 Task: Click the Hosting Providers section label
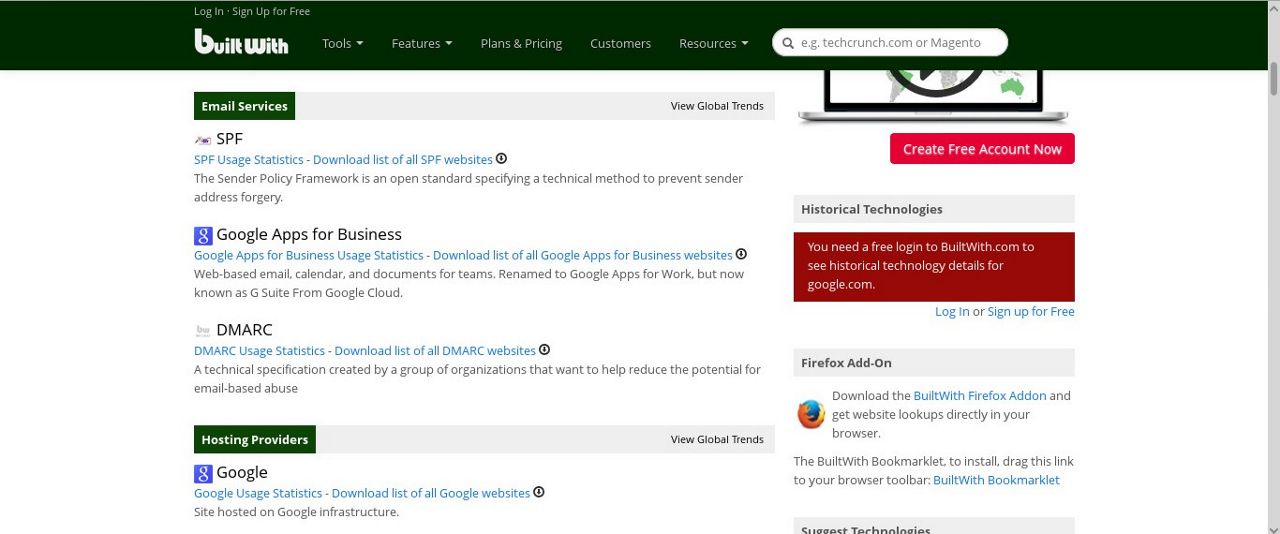click(x=255, y=439)
